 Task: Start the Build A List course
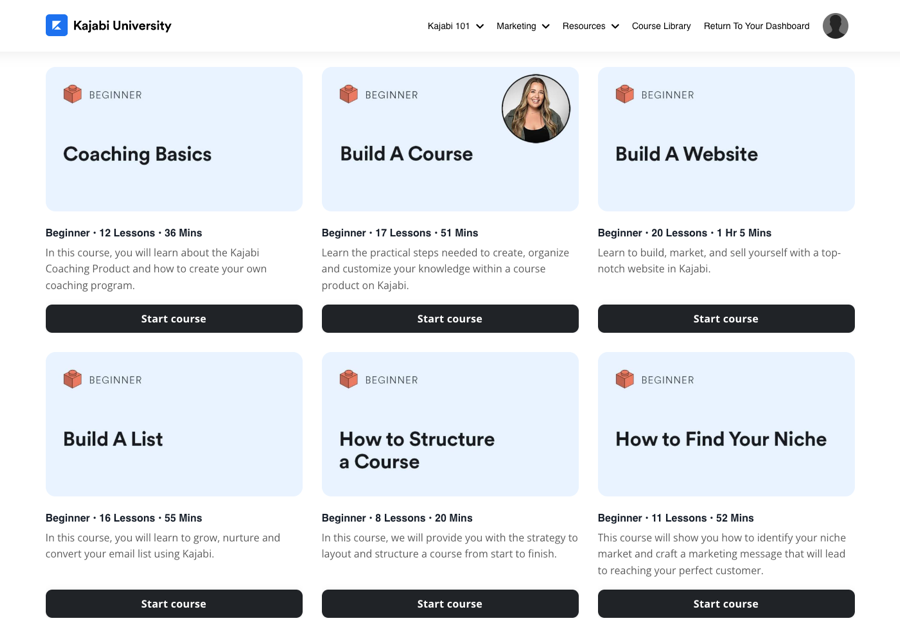point(174,603)
